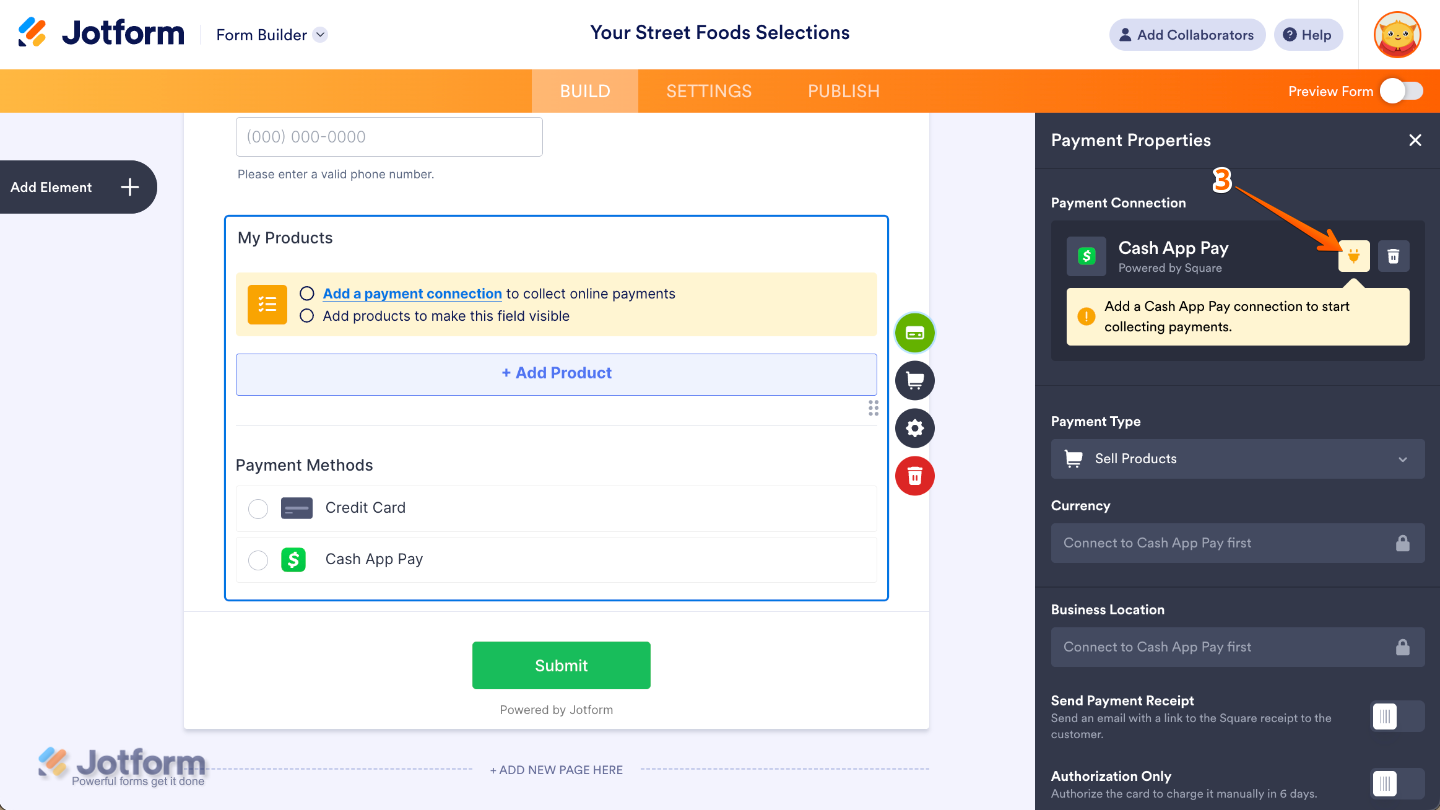Click the phone number input field

pyautogui.click(x=389, y=137)
